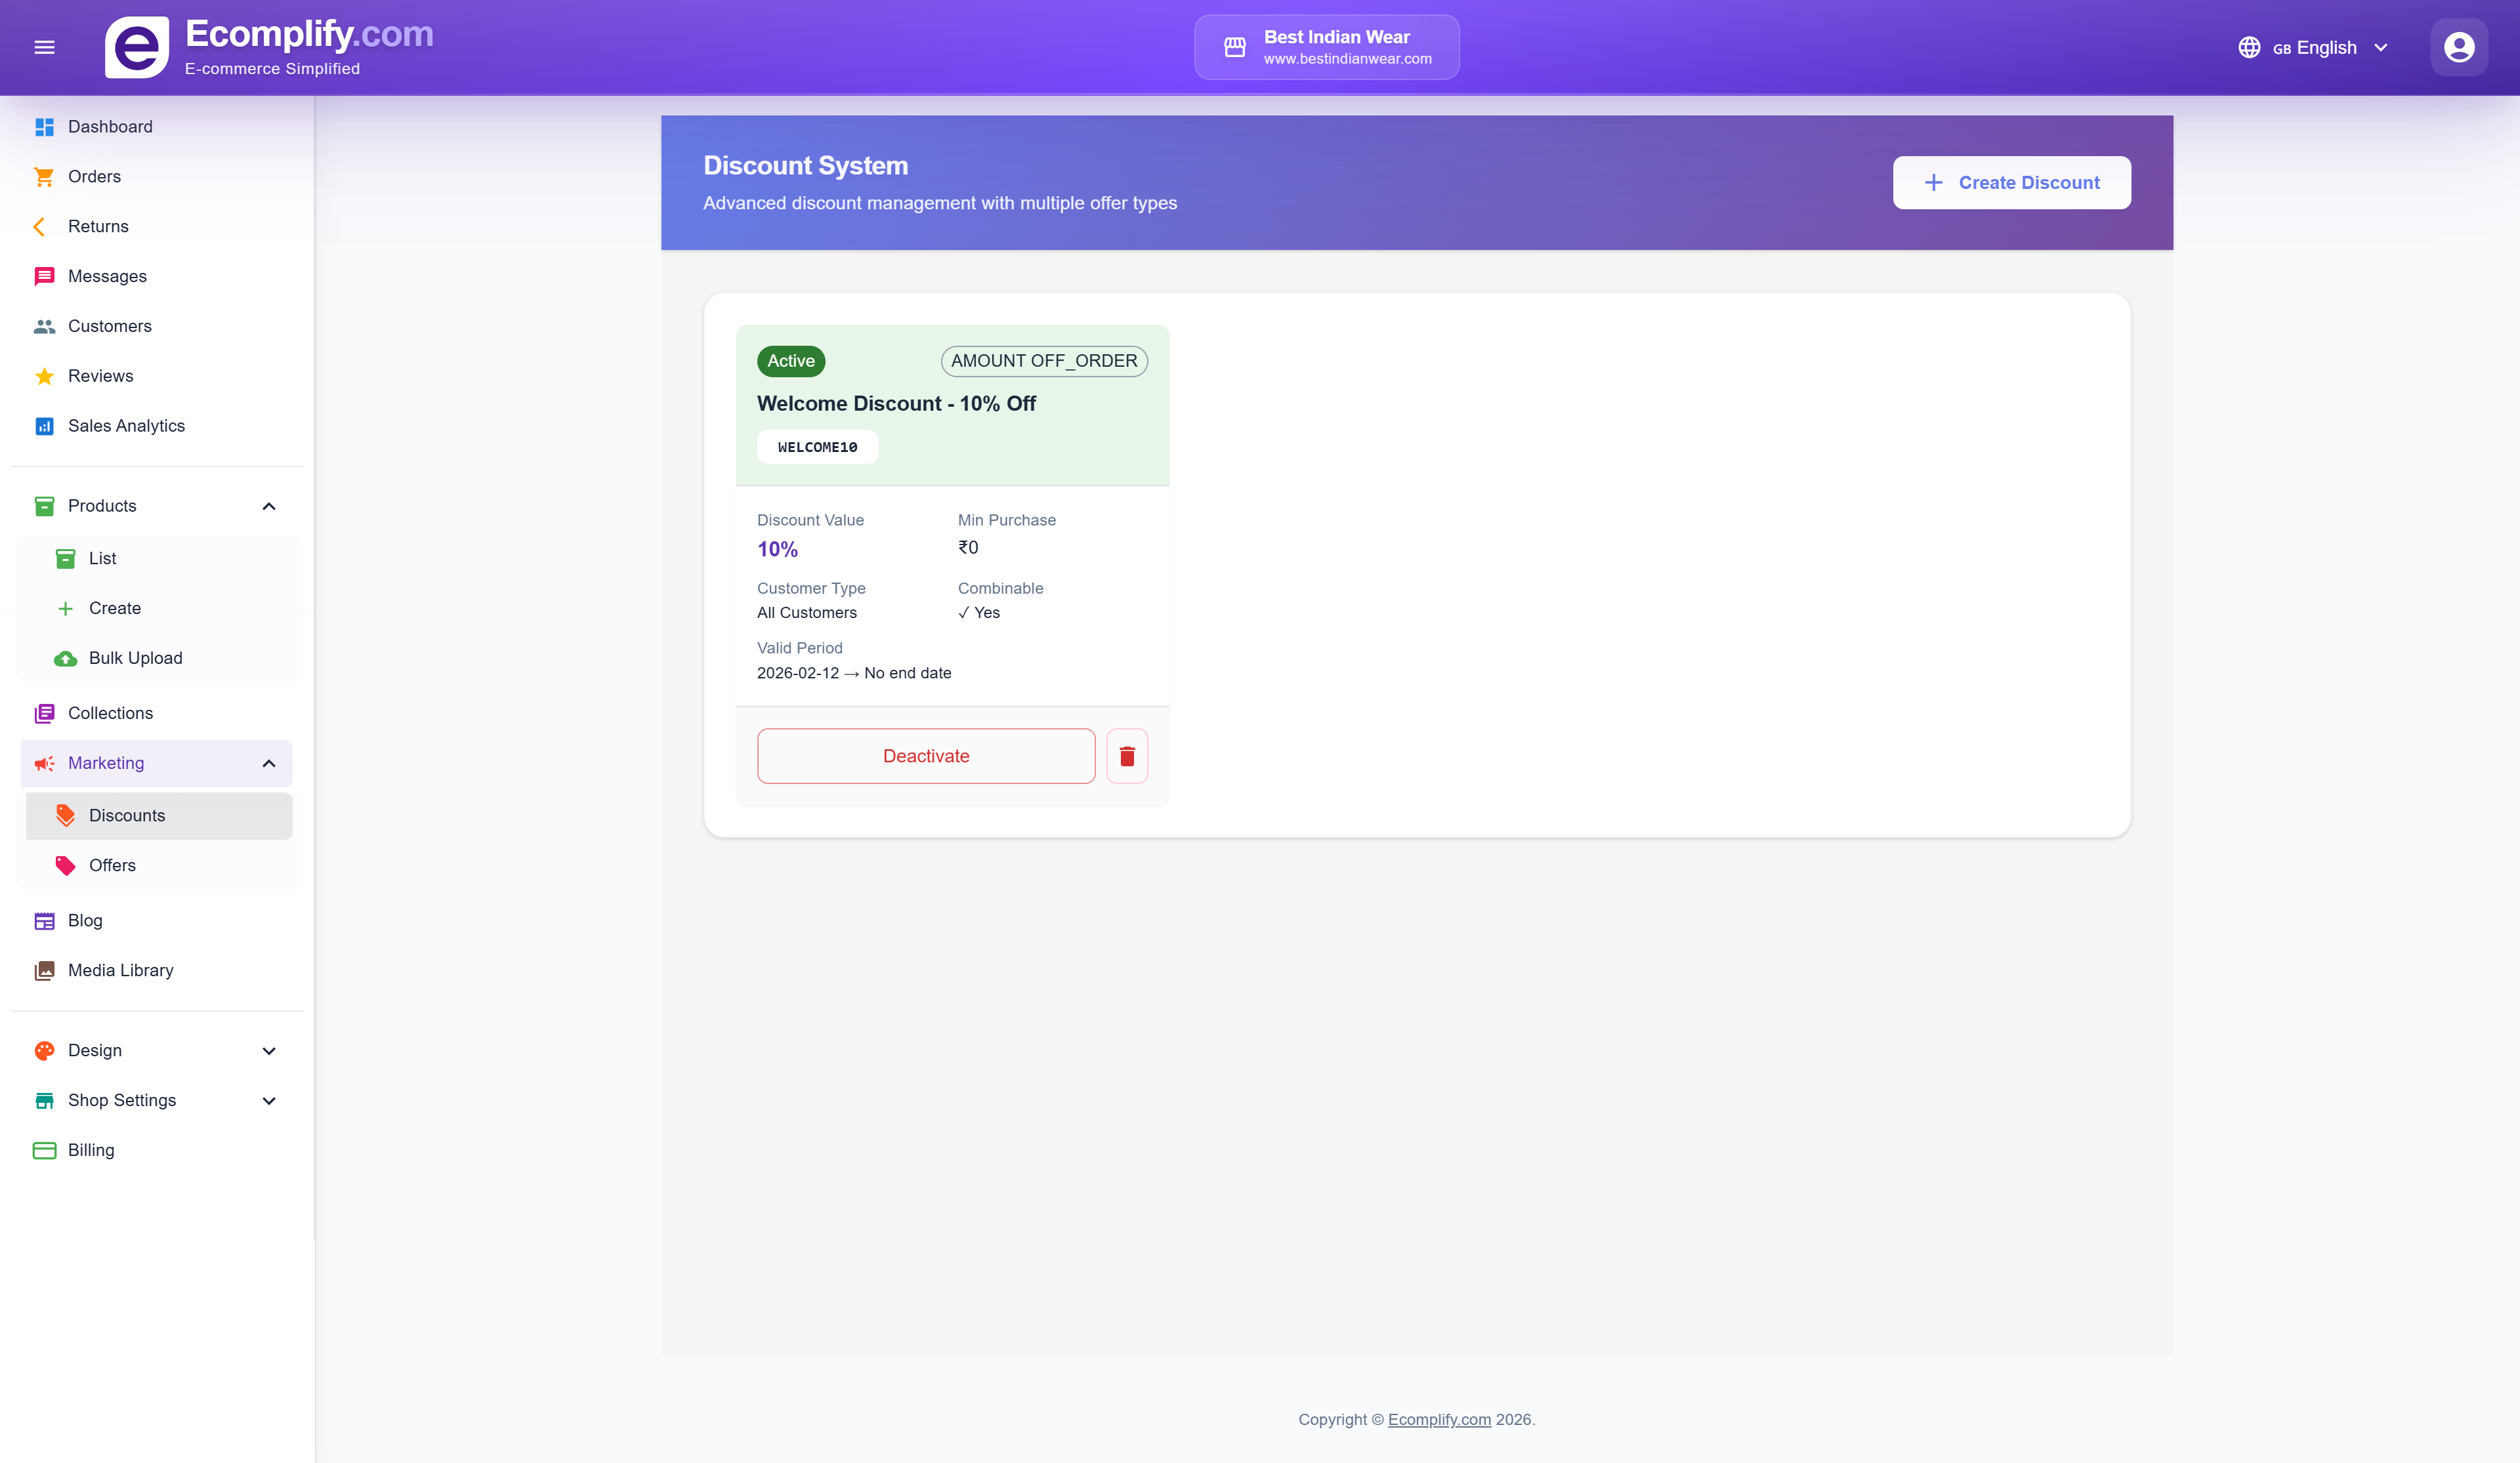
Task: Select Offers under Marketing
Action: tap(112, 865)
